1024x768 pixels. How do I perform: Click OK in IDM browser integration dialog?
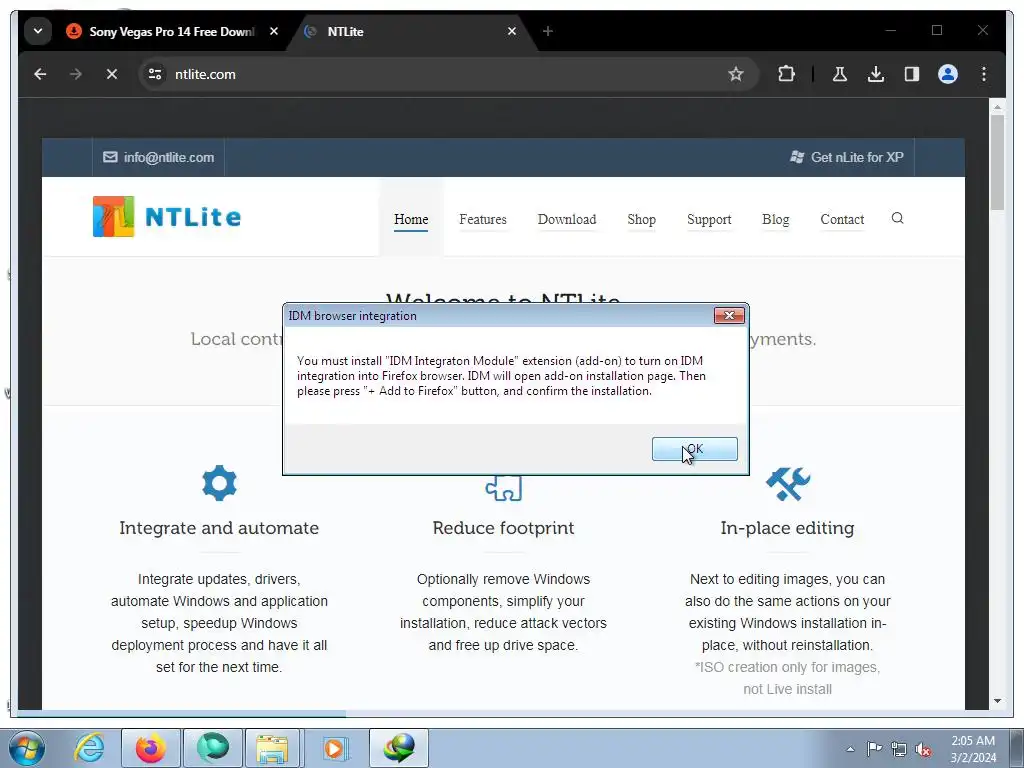(x=694, y=449)
